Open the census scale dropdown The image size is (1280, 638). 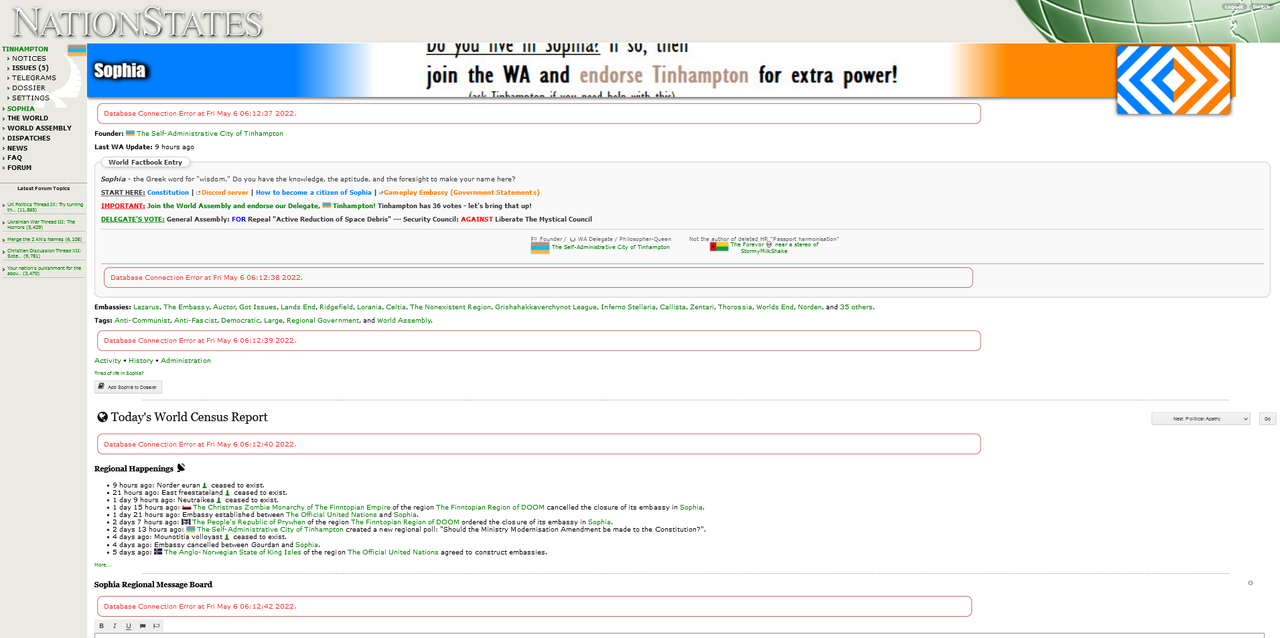click(x=1200, y=419)
